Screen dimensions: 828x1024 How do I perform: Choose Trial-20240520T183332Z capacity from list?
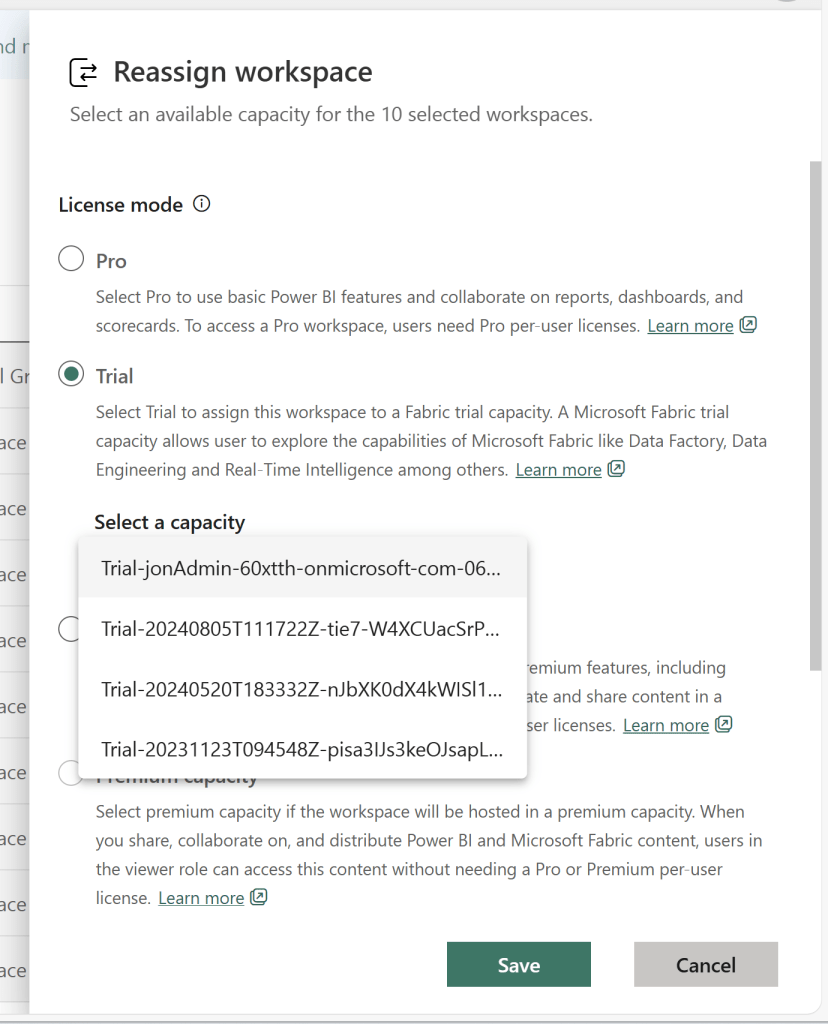pos(301,690)
